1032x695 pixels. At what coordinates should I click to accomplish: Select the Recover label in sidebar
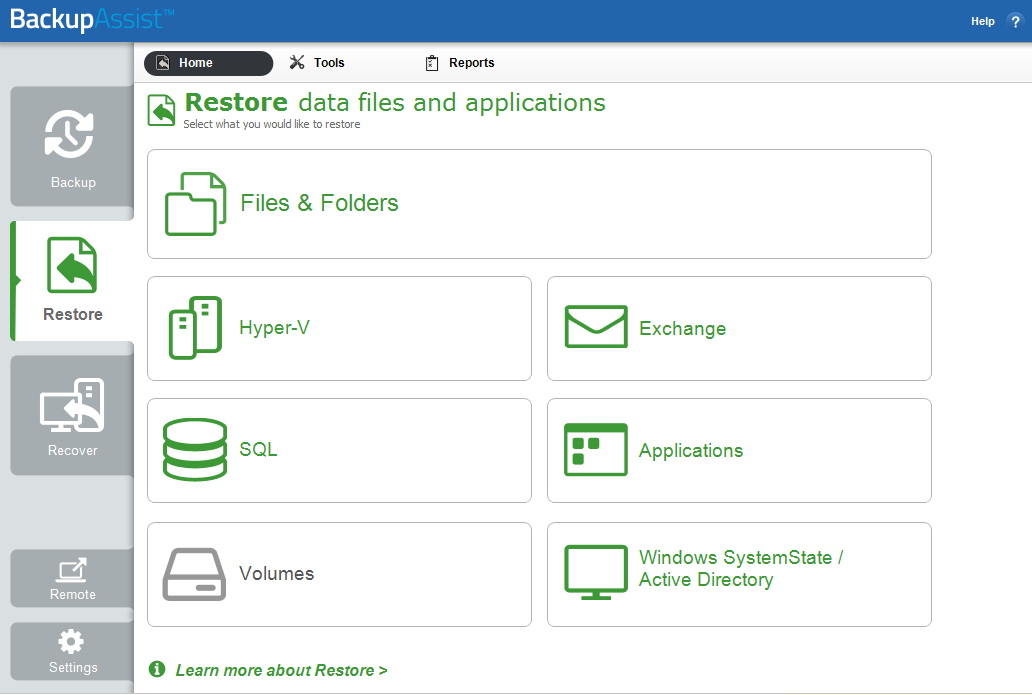pos(72,451)
